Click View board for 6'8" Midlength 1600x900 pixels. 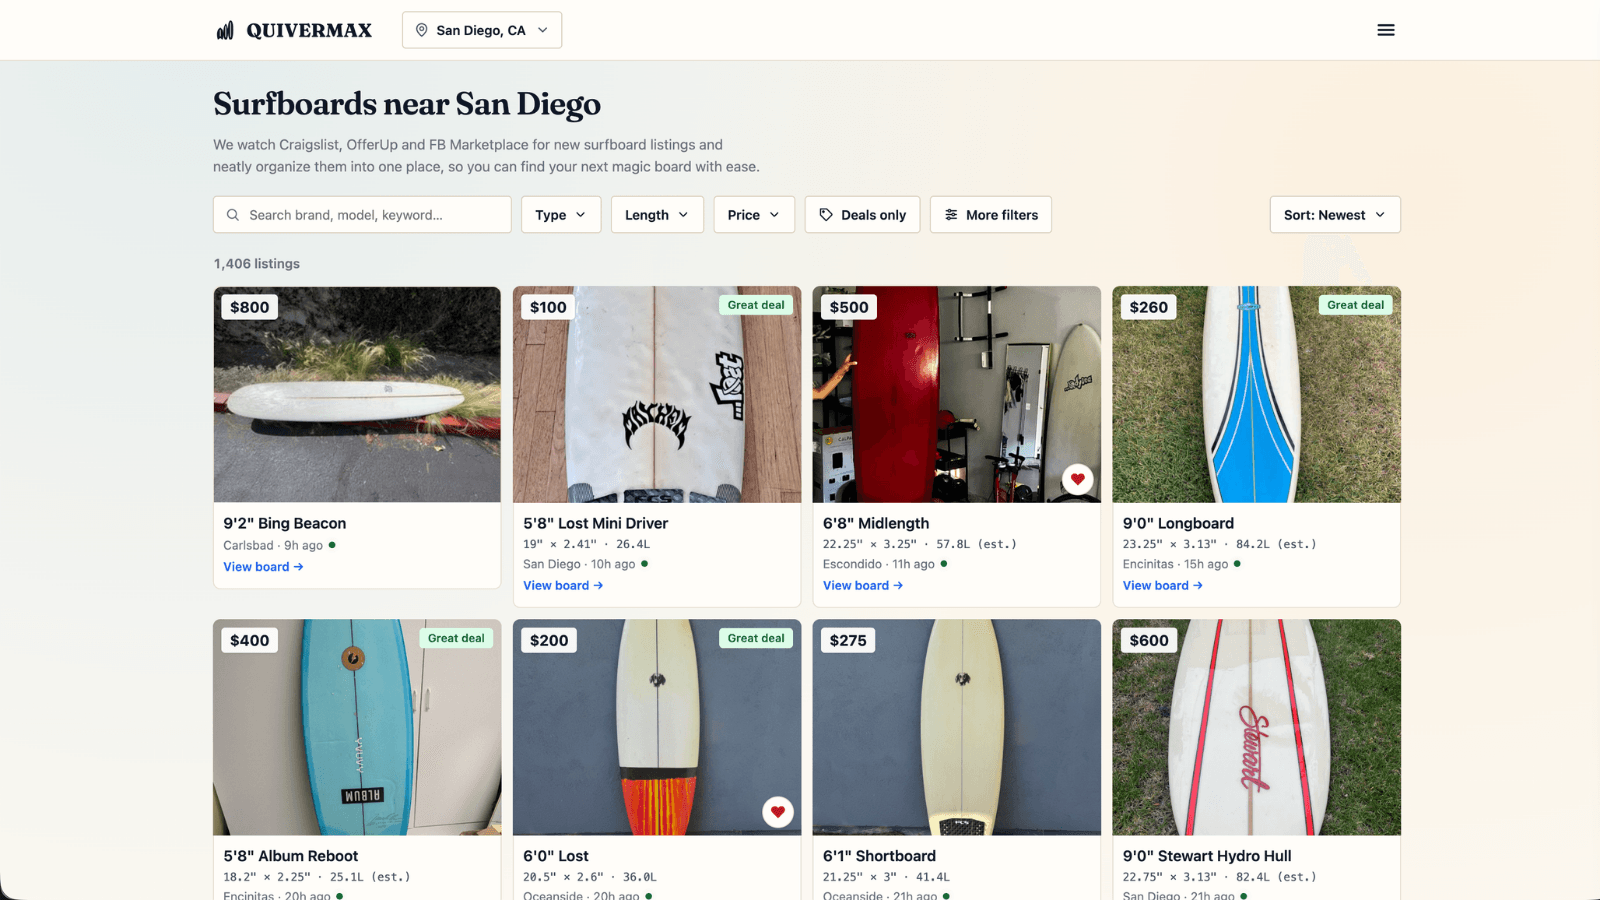[x=863, y=586]
